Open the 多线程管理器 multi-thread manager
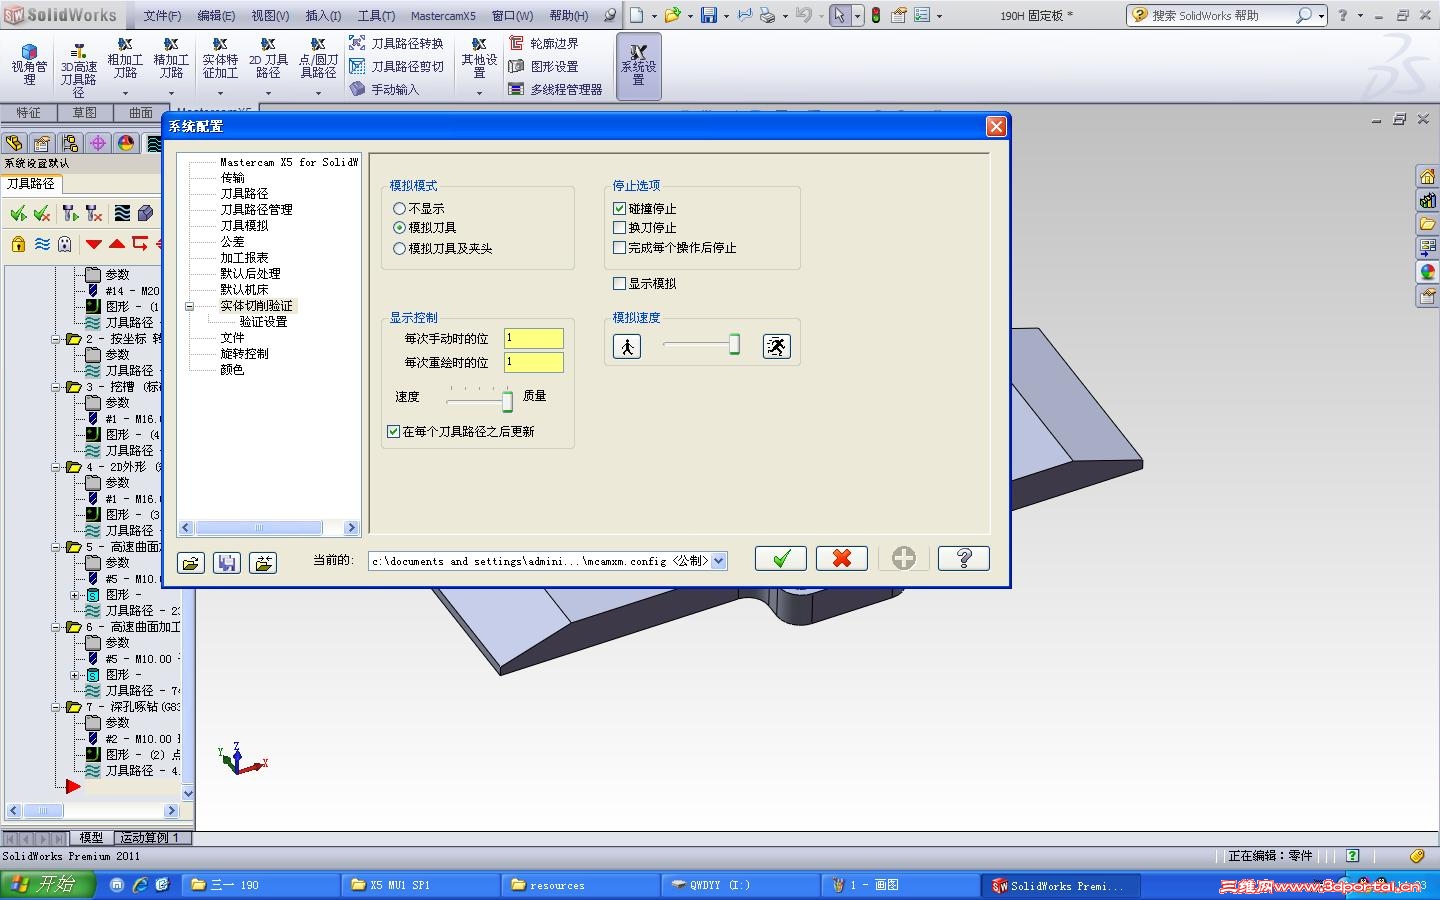1440x900 pixels. pos(555,89)
